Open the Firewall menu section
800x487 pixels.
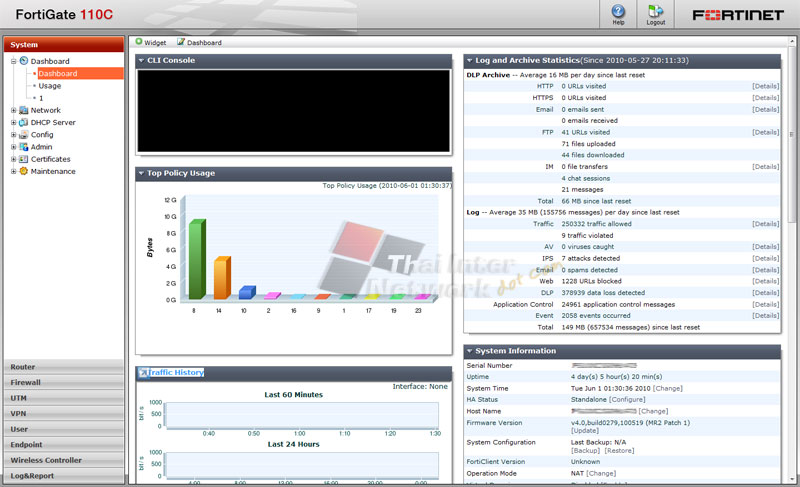[x=64, y=382]
